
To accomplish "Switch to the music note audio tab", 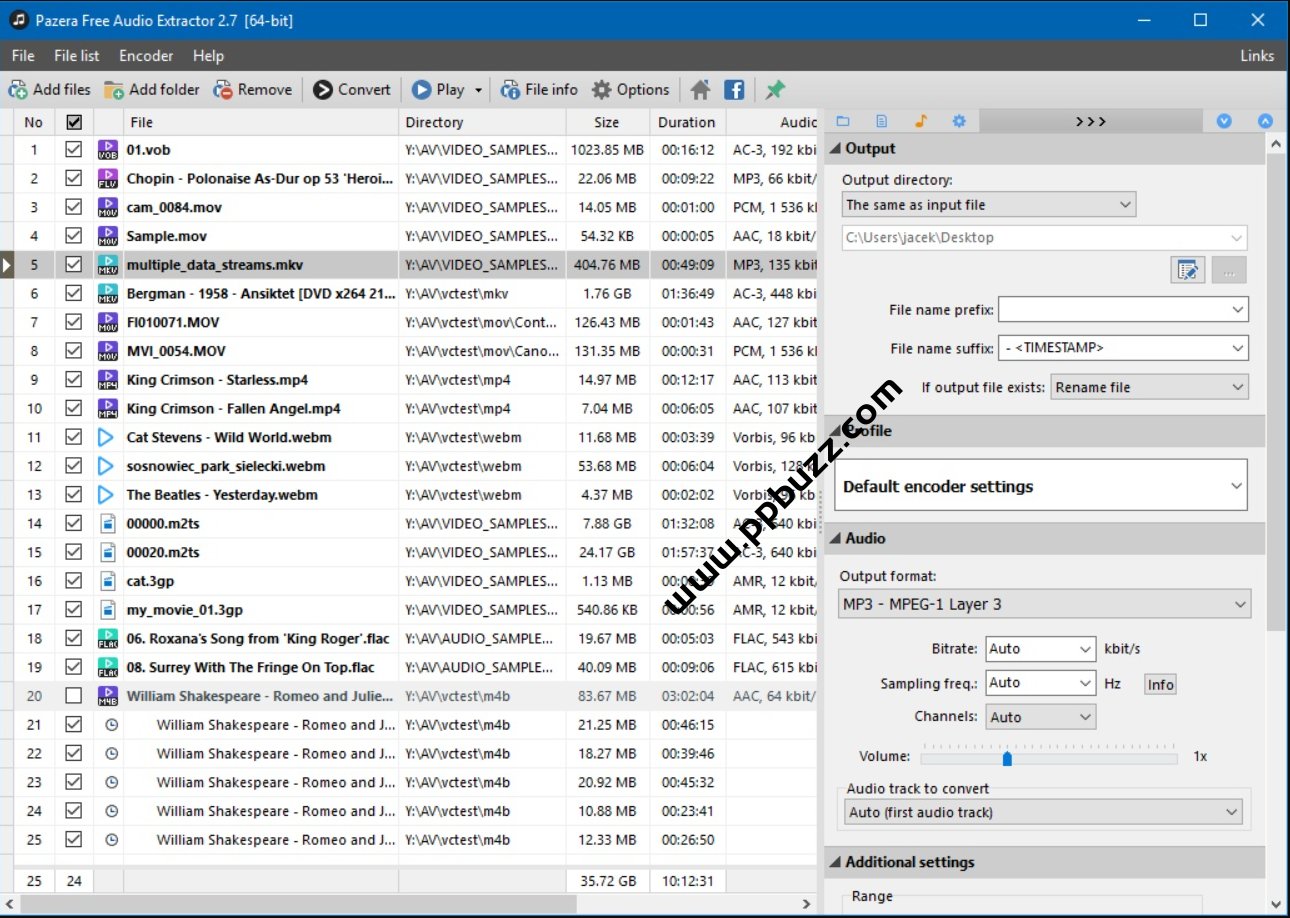I will point(920,121).
